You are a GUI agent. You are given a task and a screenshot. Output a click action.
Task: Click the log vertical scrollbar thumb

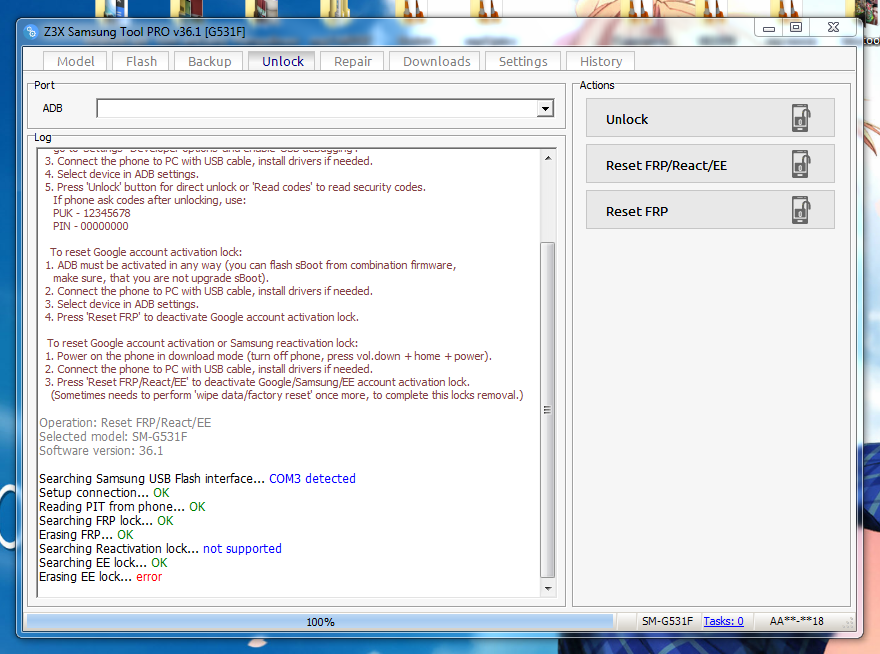[x=548, y=410]
